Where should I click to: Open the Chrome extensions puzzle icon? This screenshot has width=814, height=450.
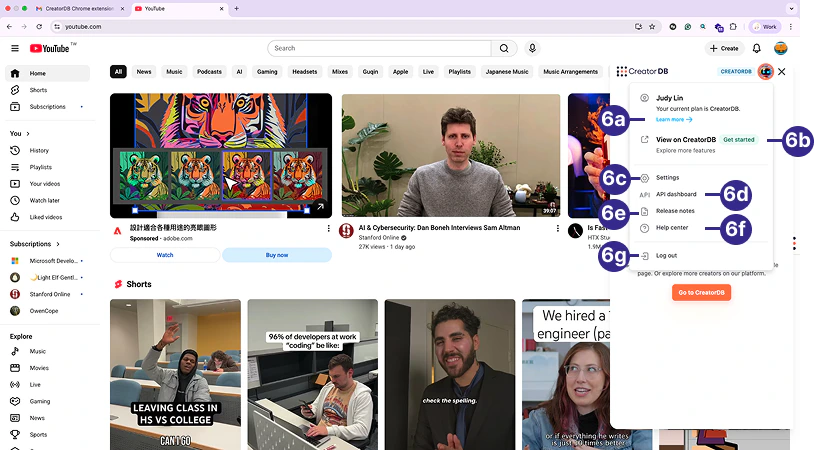coord(733,26)
